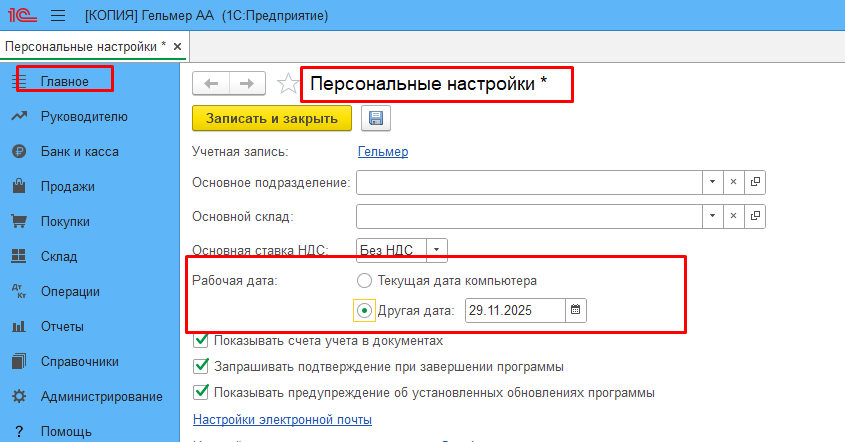
Task: Expand the Основной склад dropdown list
Action: click(x=712, y=215)
